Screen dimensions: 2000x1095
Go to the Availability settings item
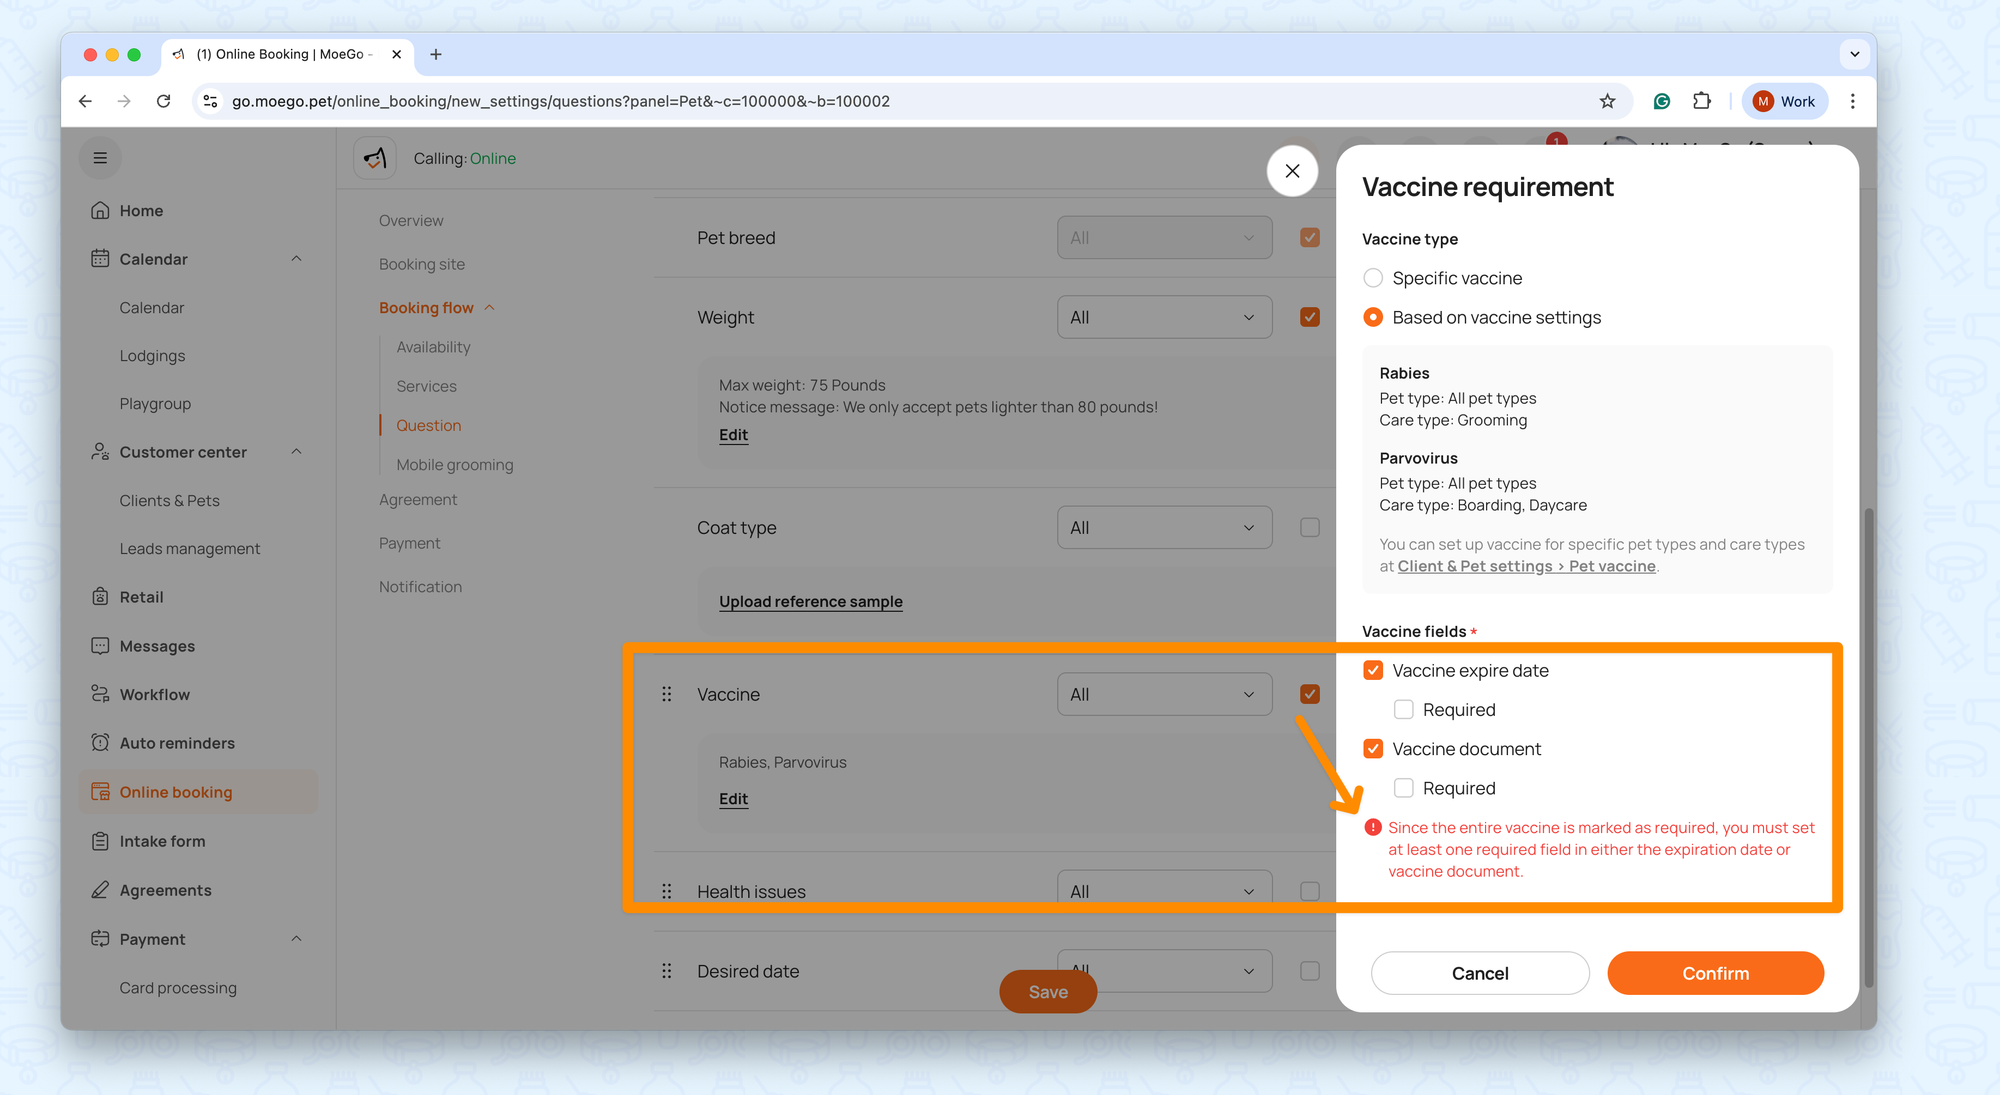[x=433, y=347]
